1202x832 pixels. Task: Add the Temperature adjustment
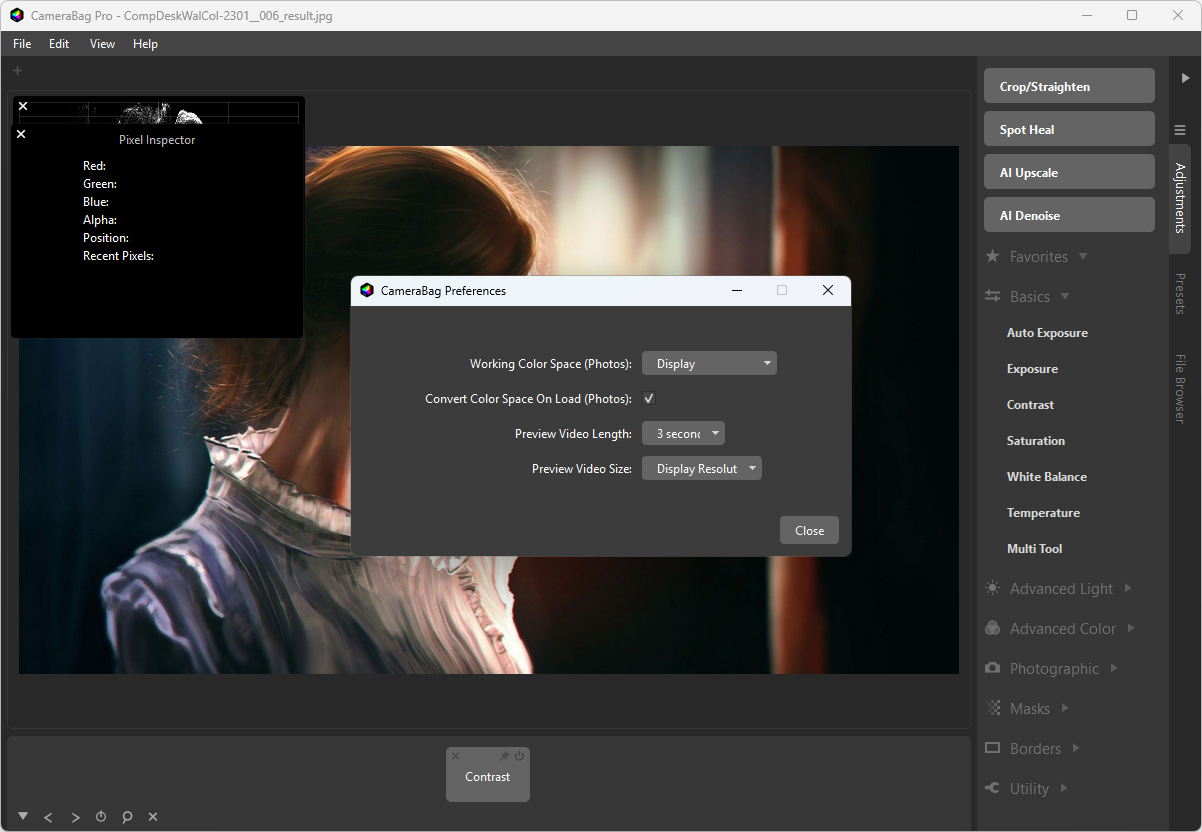pyautogui.click(x=1043, y=513)
